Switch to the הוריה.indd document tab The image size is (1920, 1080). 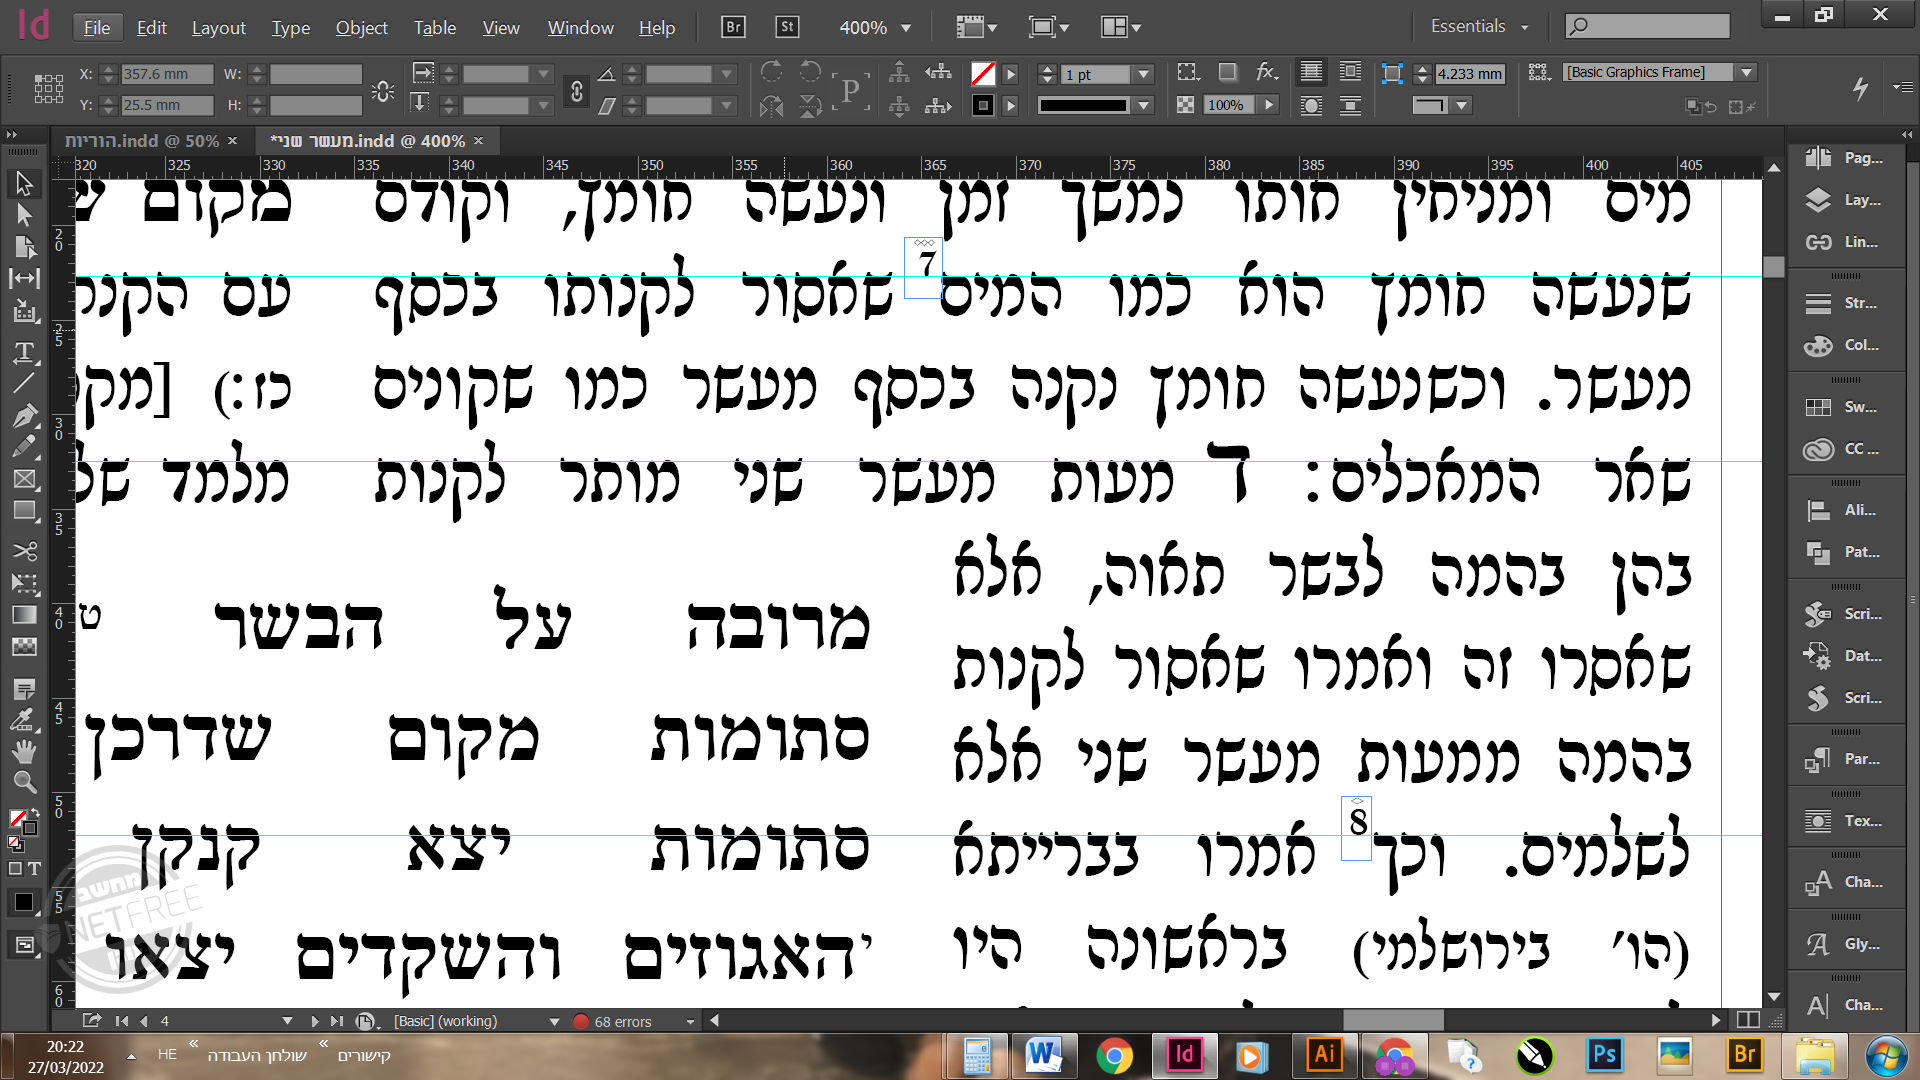click(x=142, y=141)
